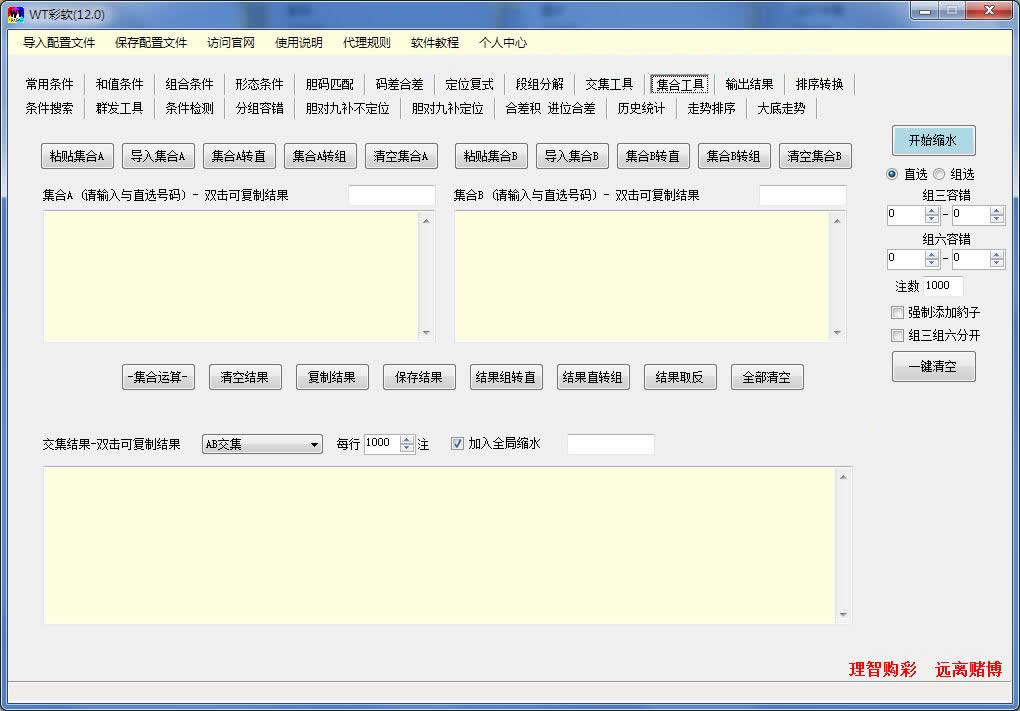1020x711 pixels.
Task: Click the up arrow on the first 组三容错 spinner
Action: [x=930, y=209]
